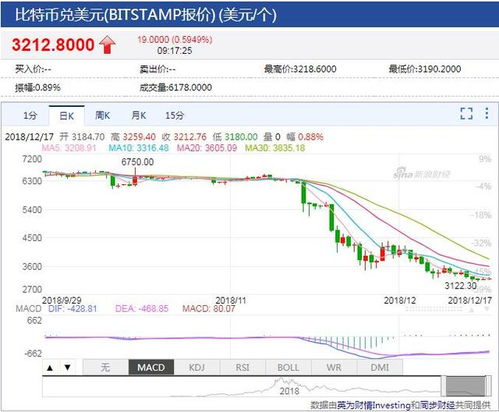Viewport: 499px width, 412px height.
Task: Show the DMI indicator
Action: click(x=380, y=367)
